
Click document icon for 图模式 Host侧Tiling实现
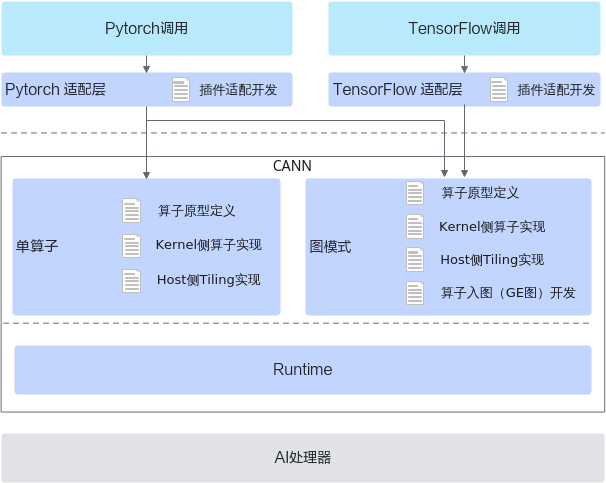pyautogui.click(x=415, y=260)
